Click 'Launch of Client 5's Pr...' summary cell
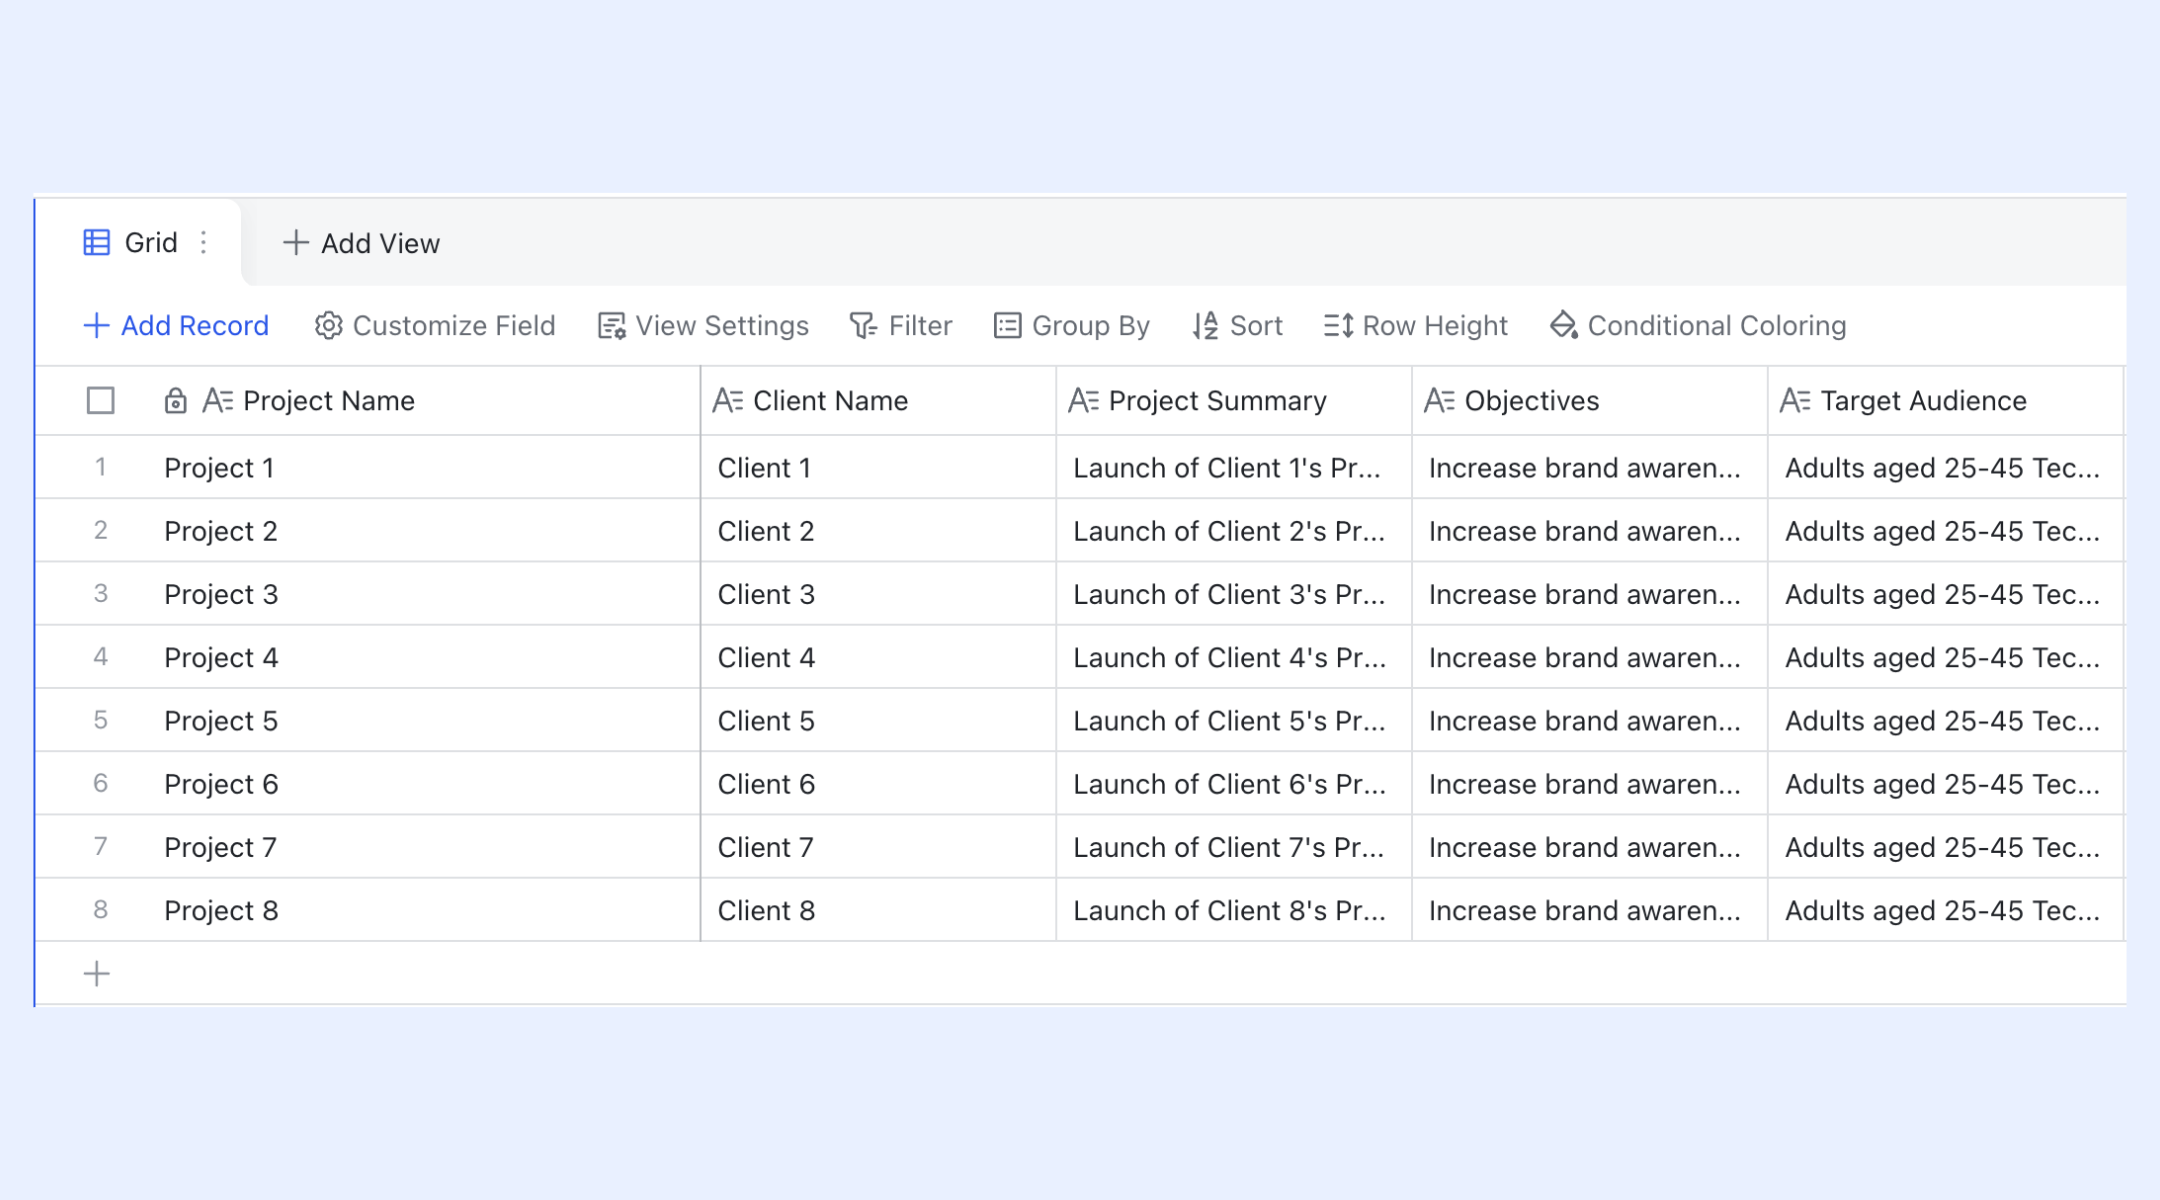Image resolution: width=2160 pixels, height=1200 pixels. (1235, 720)
